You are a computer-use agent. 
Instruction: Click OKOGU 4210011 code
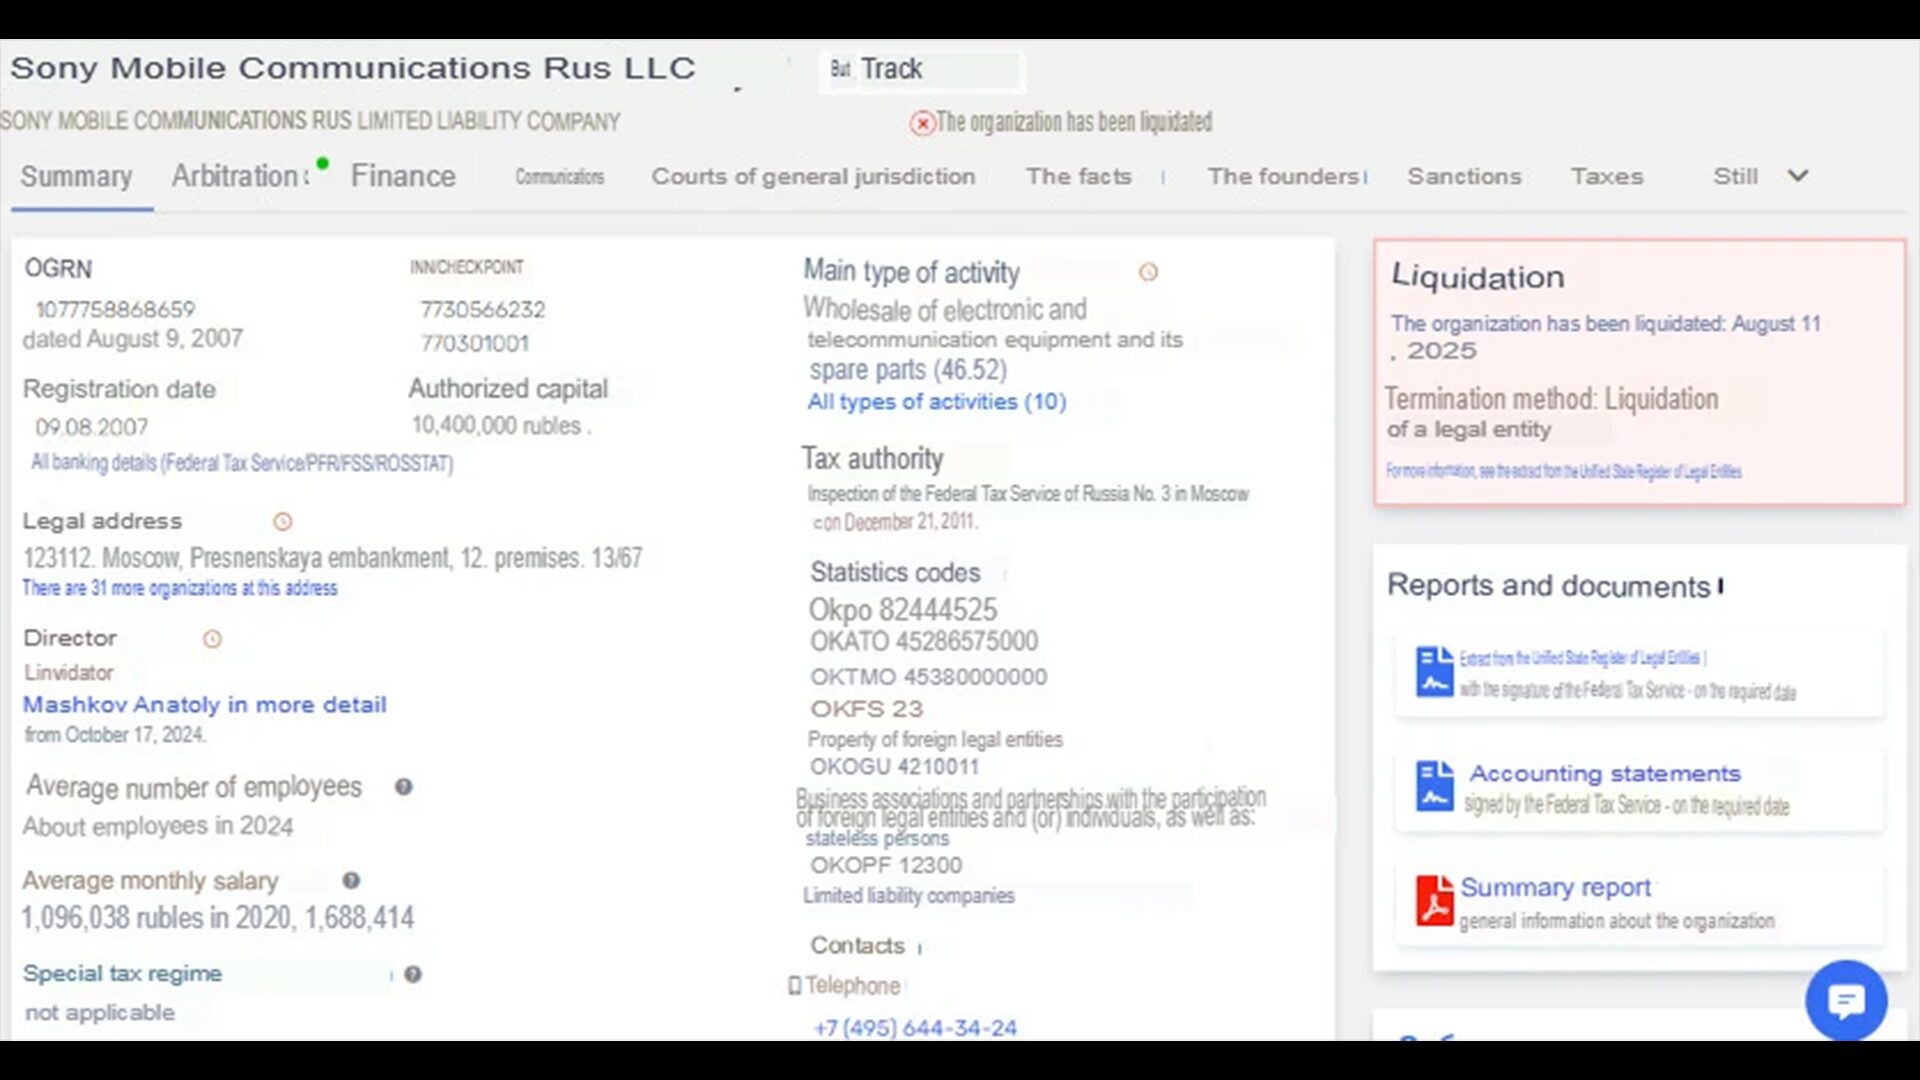[894, 767]
